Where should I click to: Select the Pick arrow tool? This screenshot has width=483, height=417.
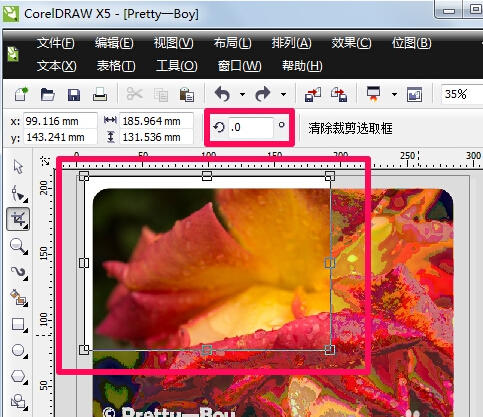pos(18,167)
